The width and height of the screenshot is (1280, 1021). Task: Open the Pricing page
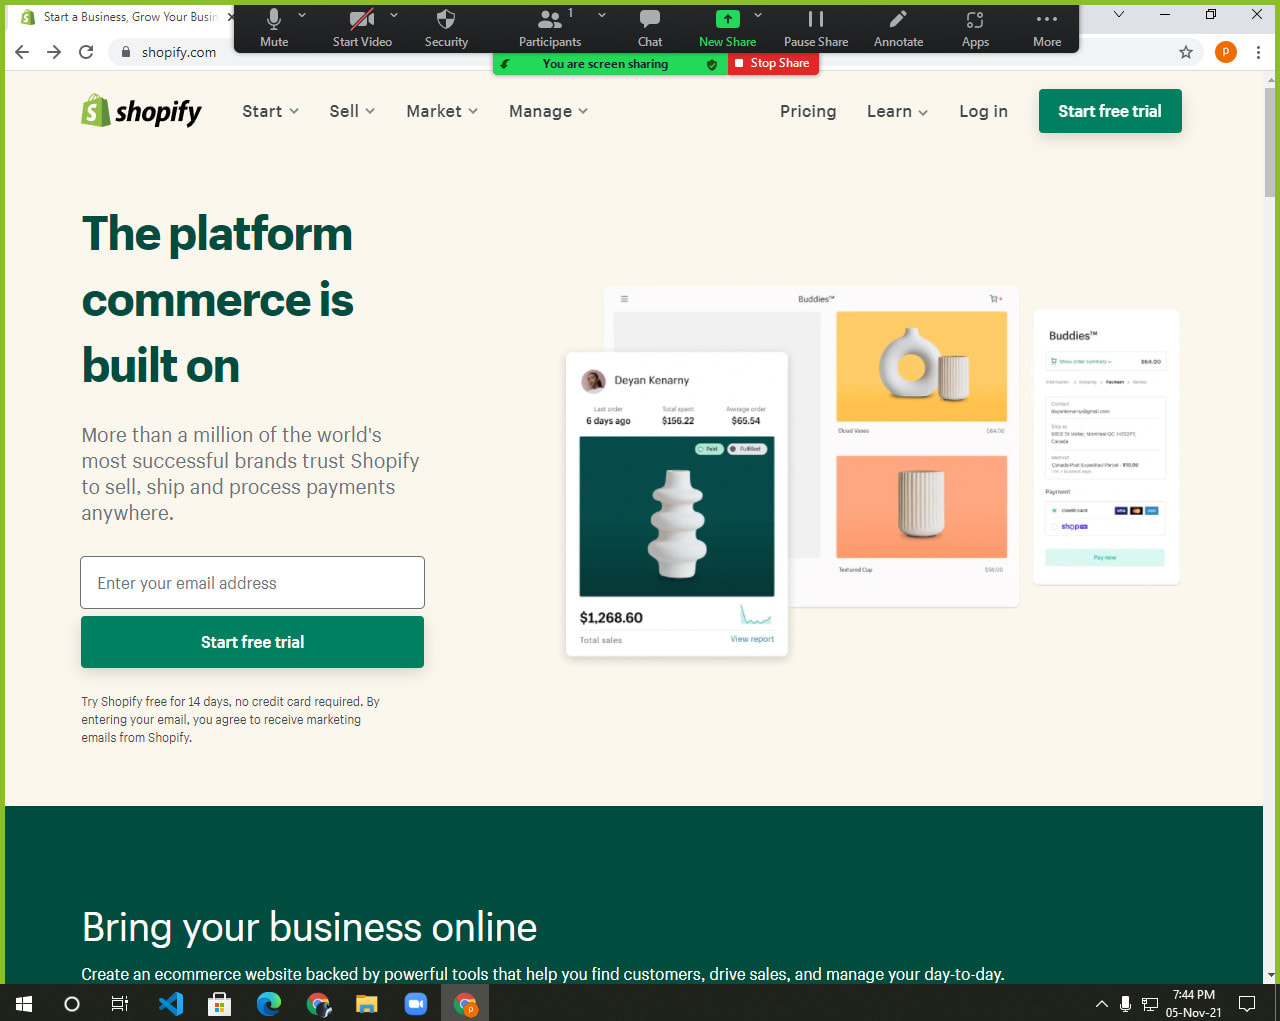coord(808,111)
